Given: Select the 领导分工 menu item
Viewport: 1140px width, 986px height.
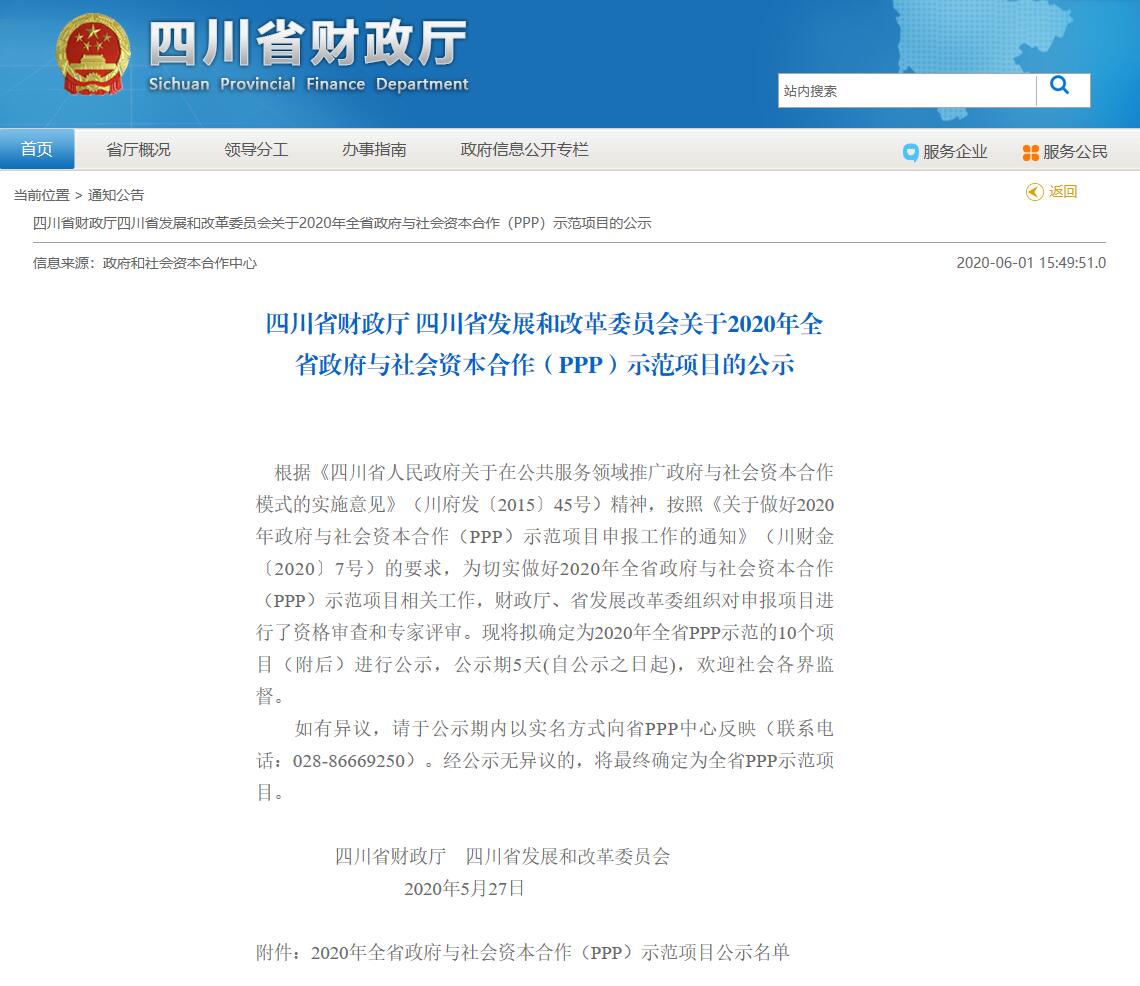Looking at the screenshot, I should pos(256,150).
